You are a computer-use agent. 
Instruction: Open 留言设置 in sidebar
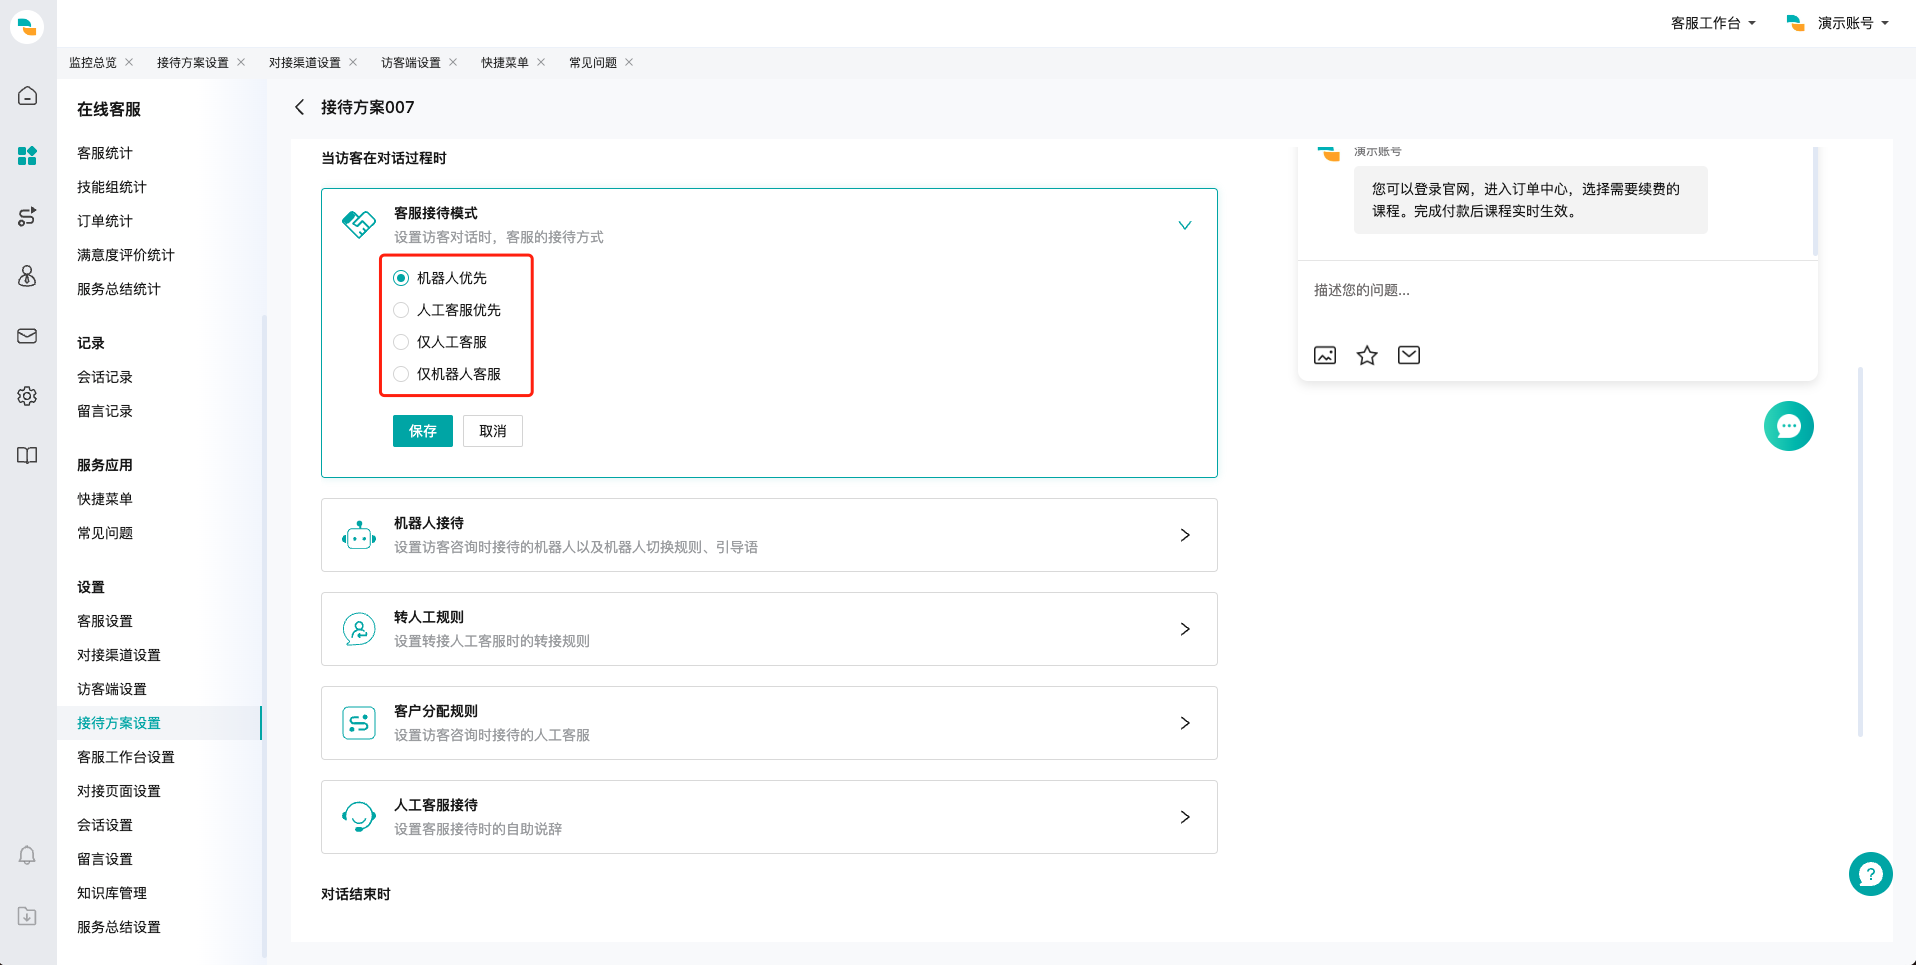click(x=105, y=859)
